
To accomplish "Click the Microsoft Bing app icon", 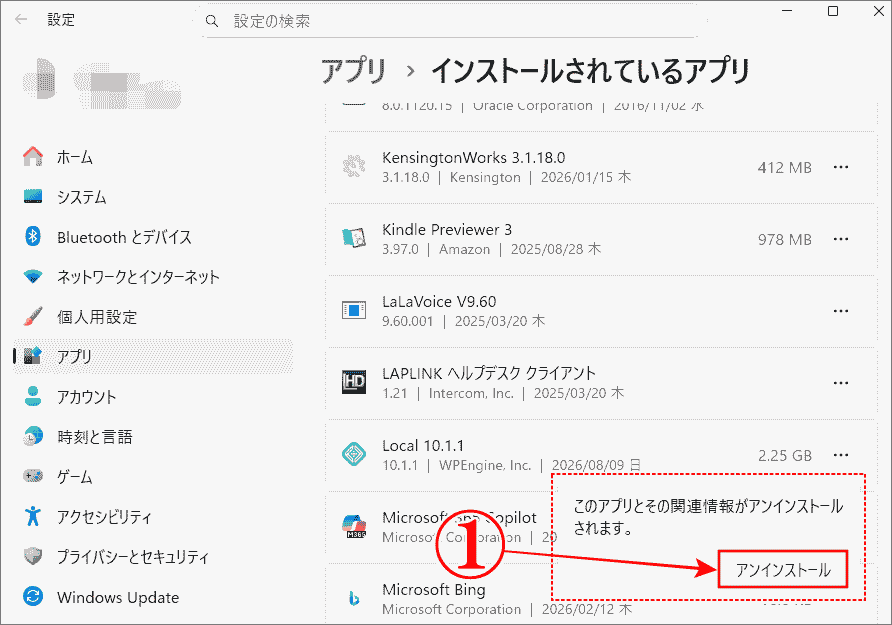I will [354, 598].
